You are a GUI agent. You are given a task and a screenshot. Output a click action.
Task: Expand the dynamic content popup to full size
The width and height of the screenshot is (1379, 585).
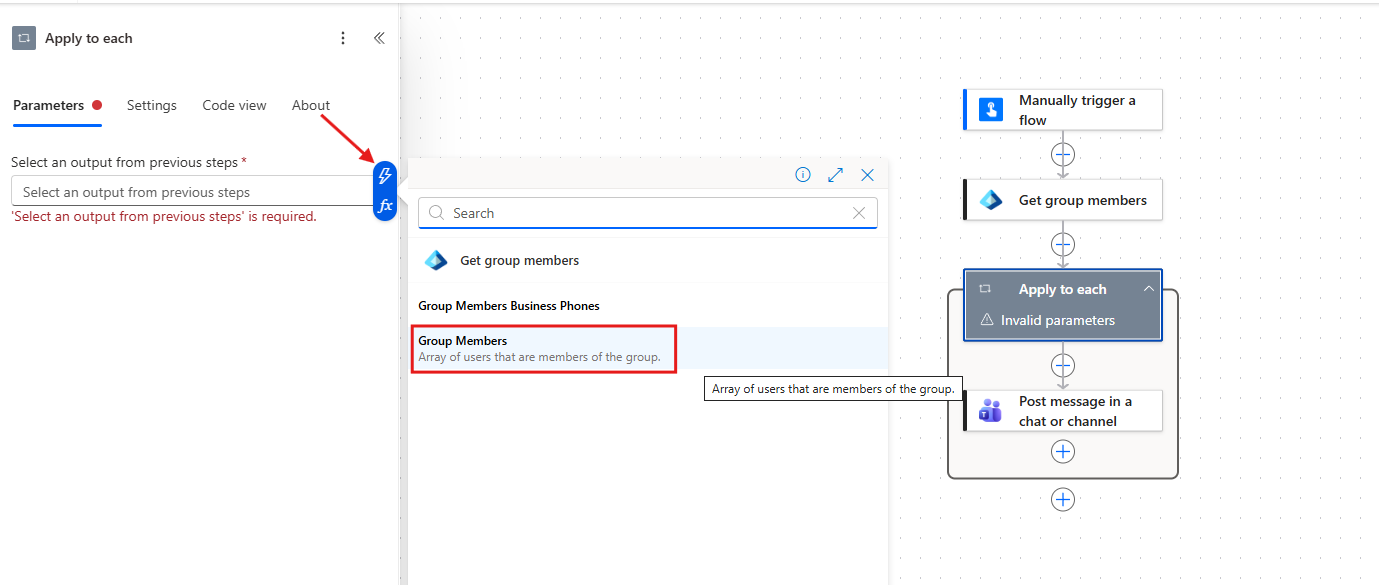836,175
